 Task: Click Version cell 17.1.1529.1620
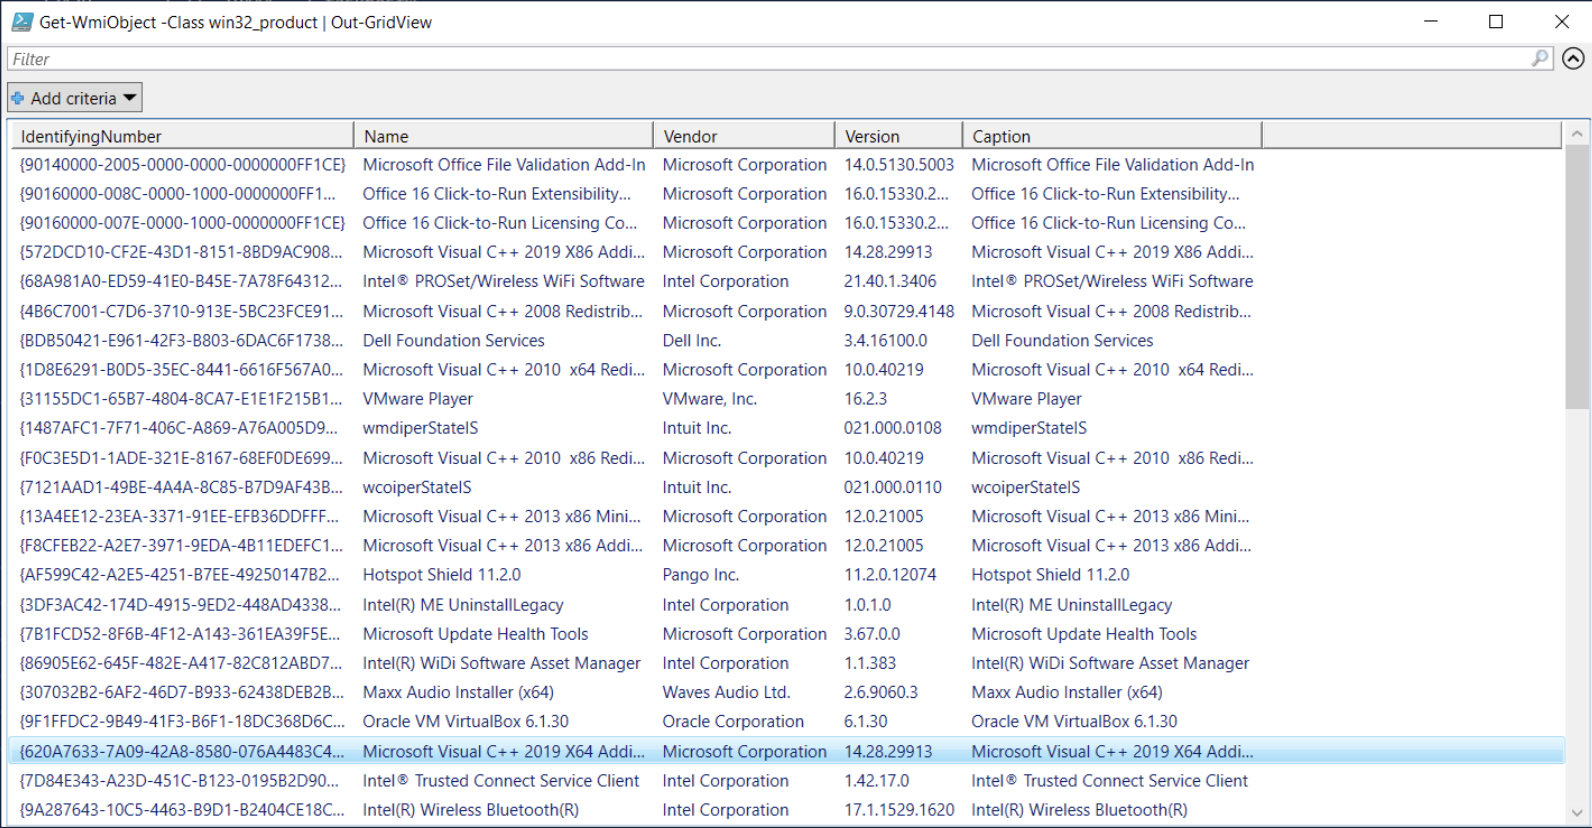click(x=899, y=810)
